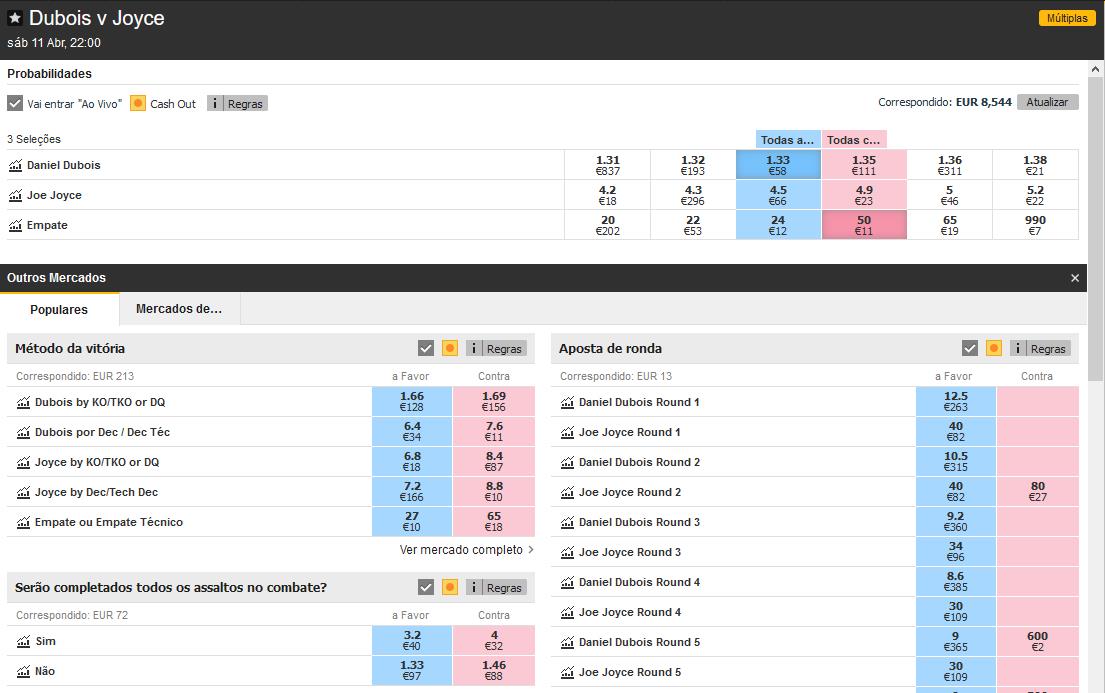The width and height of the screenshot is (1105, 693).
Task: Click odds 5.2 for Joe Joyce
Action: (1035, 195)
